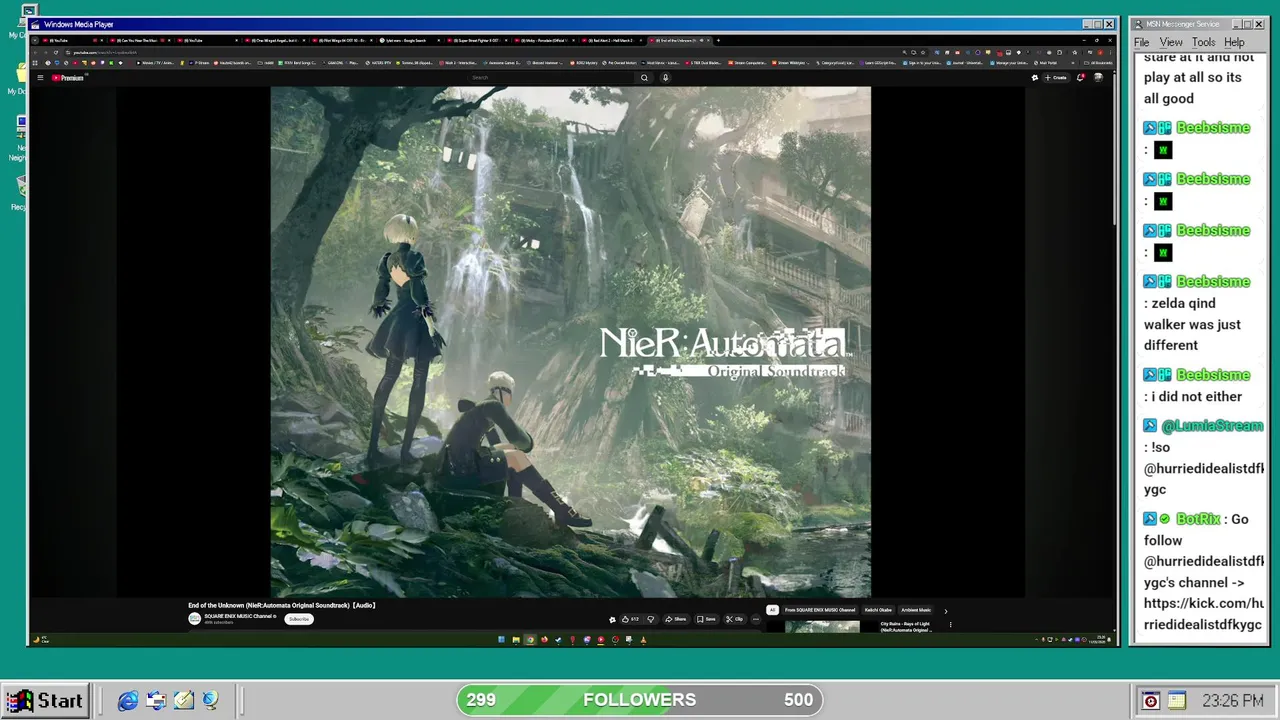
Task: Select the 'All' filter chip
Action: pos(772,610)
